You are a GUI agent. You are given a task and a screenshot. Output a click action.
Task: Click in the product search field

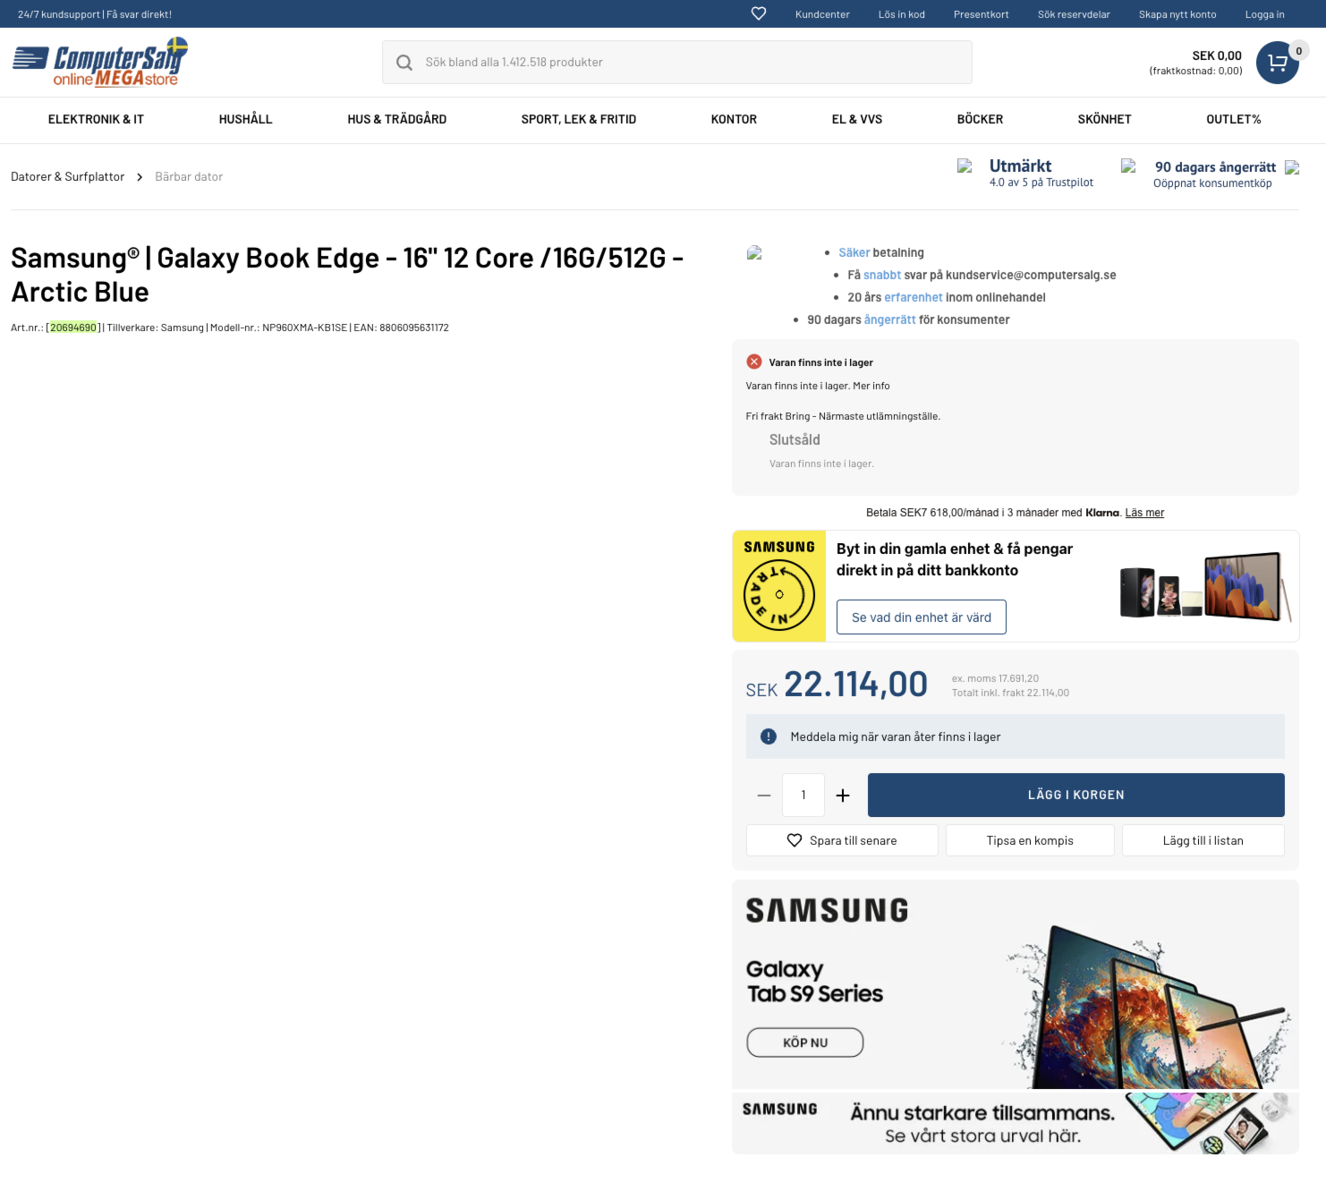(677, 62)
